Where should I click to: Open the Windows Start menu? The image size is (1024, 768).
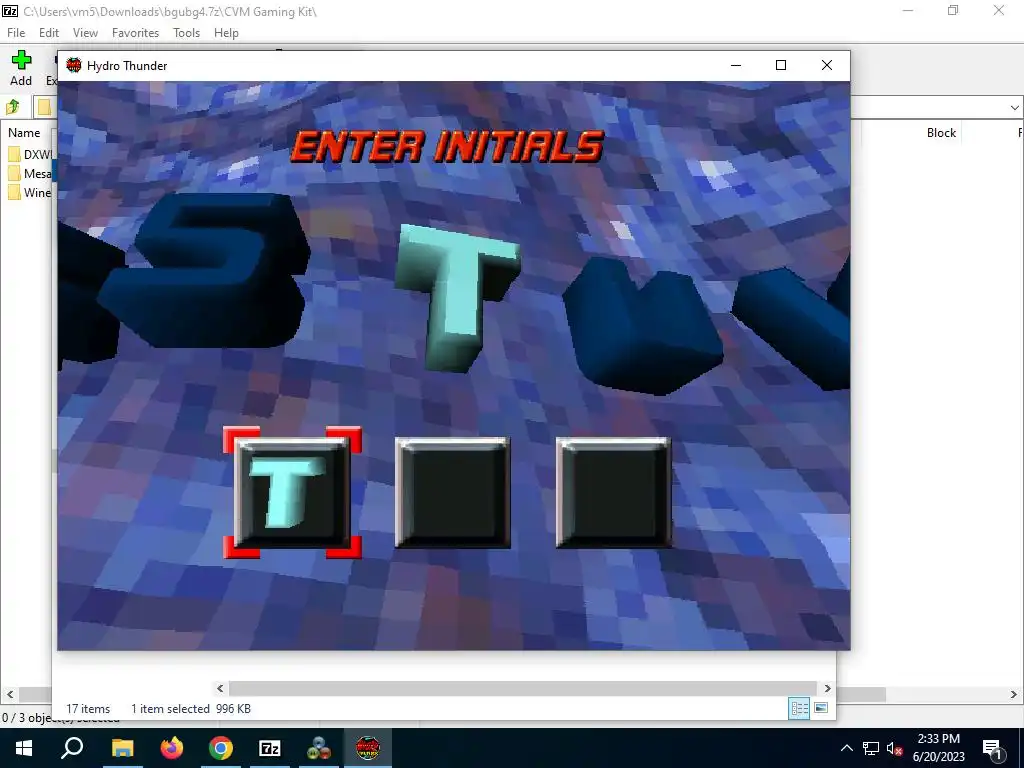(24, 748)
